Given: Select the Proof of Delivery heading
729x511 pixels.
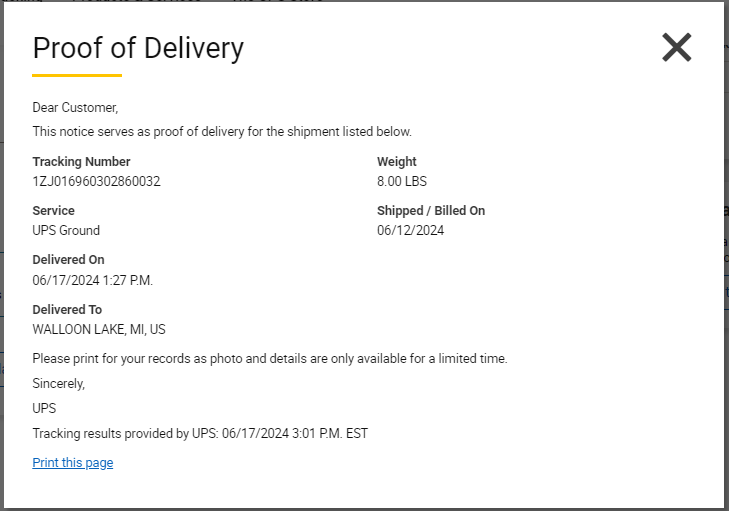Looking at the screenshot, I should point(138,48).
